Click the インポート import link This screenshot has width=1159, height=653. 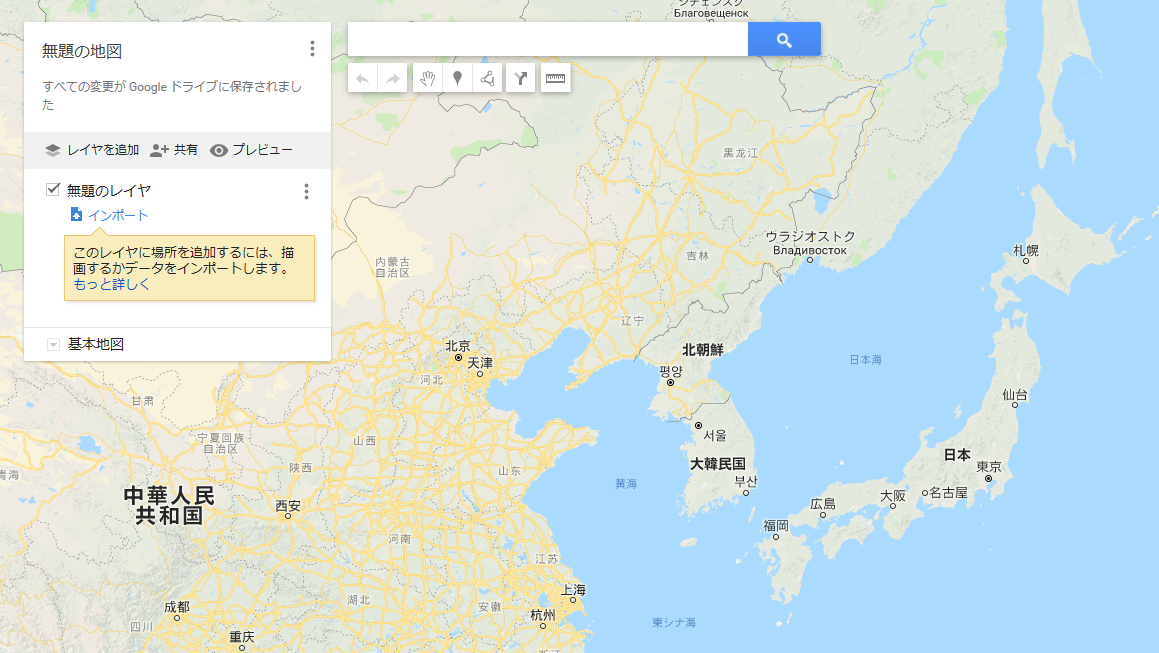pos(118,215)
